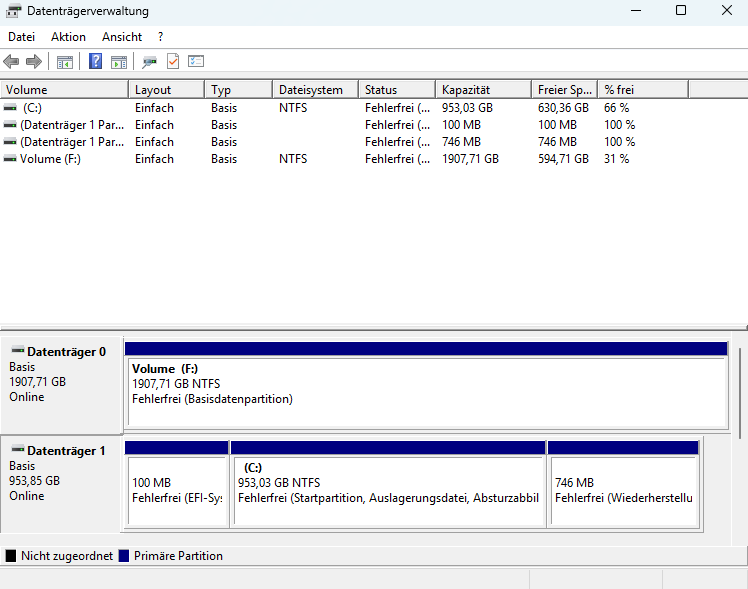This screenshot has width=748, height=589.
Task: Click the disk icon beside Datenträger 0
Action: [18, 351]
